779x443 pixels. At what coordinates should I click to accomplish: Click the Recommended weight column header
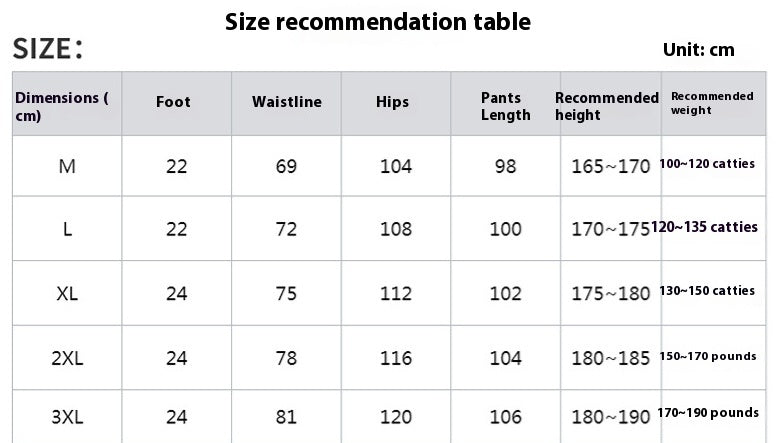(x=712, y=103)
